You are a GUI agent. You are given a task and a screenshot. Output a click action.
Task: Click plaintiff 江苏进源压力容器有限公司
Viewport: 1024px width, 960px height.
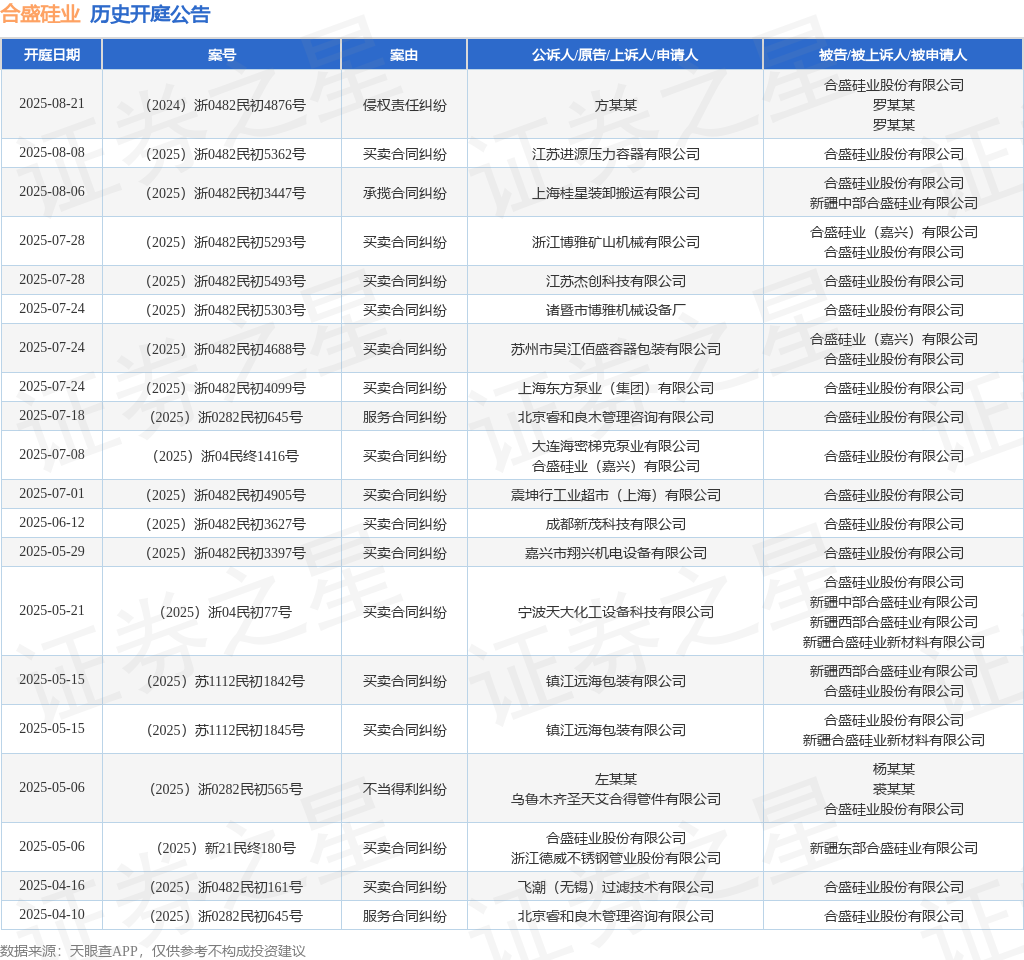[x=615, y=154]
